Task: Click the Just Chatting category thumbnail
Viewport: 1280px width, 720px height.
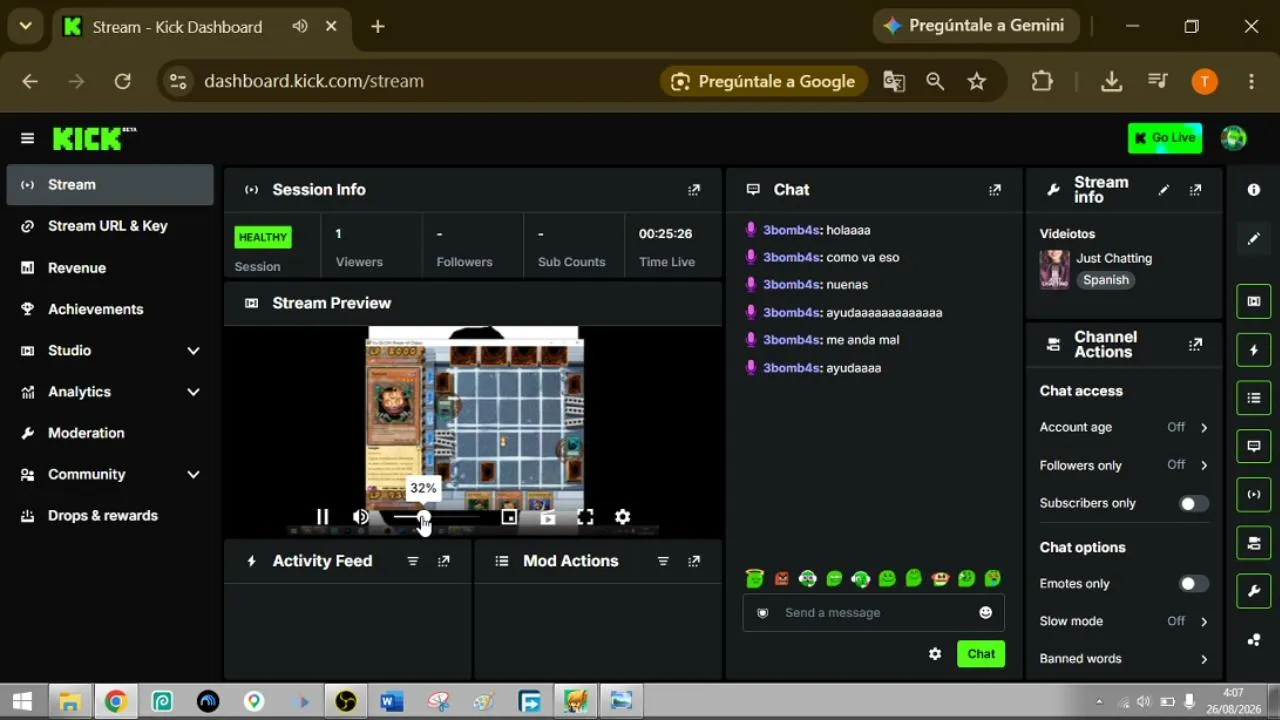Action: coord(1055,269)
